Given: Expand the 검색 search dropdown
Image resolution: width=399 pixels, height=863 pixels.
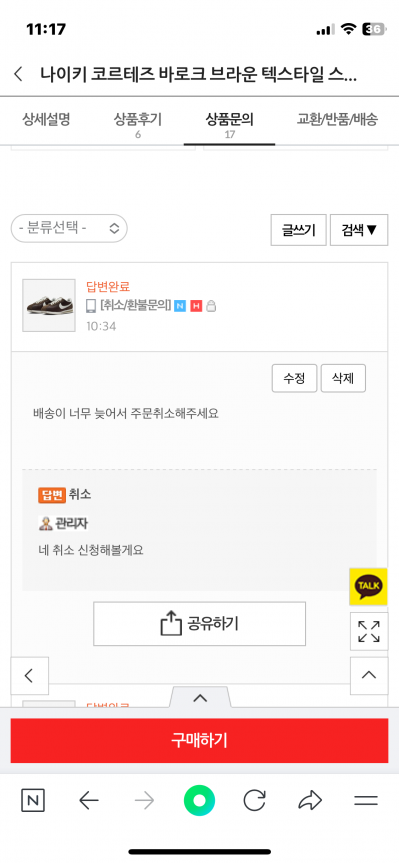Looking at the screenshot, I should click(x=359, y=230).
